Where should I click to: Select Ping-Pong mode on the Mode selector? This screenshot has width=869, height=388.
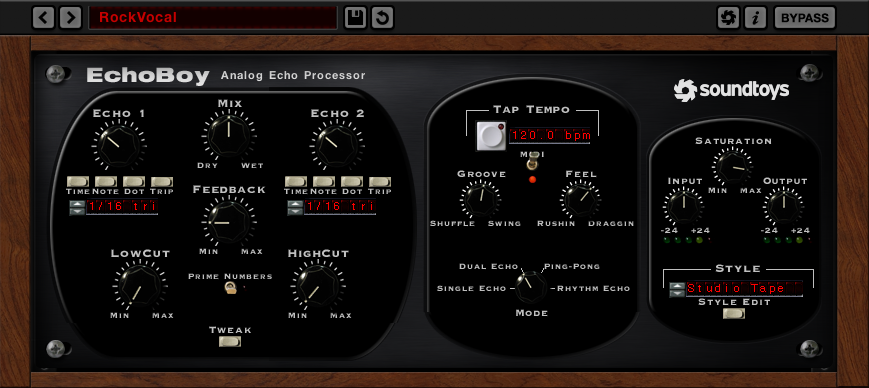[x=572, y=266]
